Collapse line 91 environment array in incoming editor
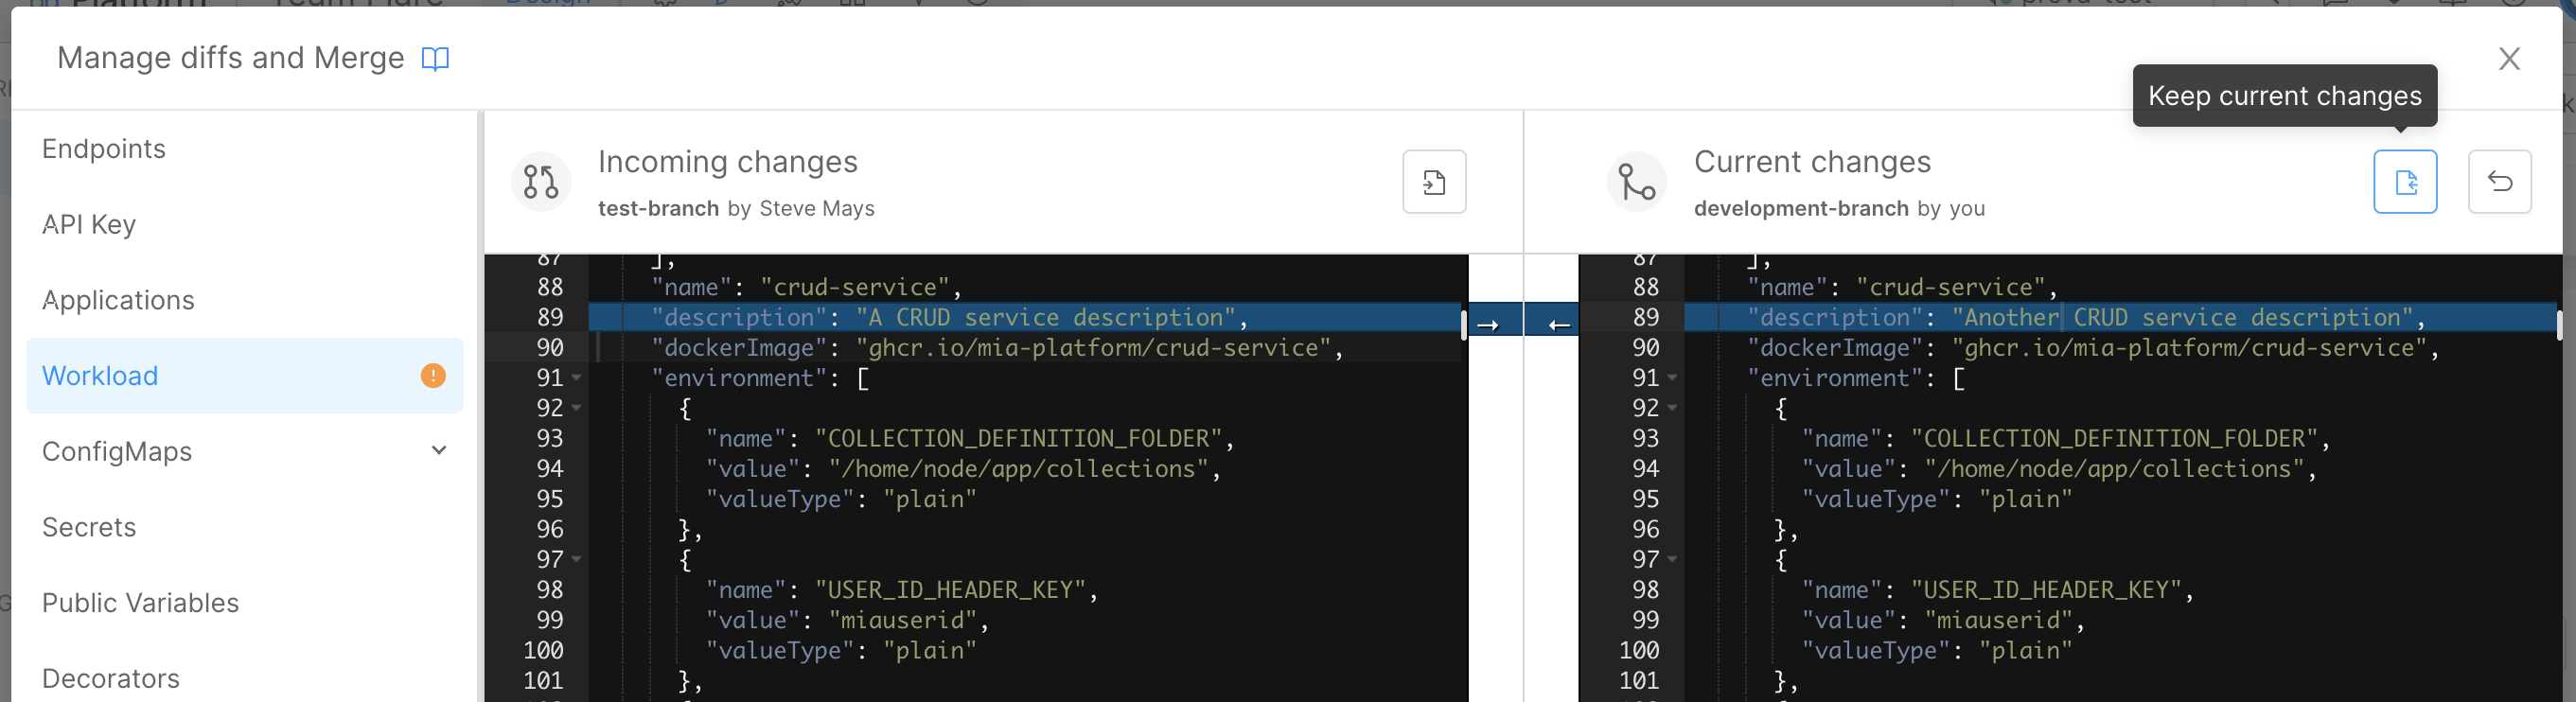The height and width of the screenshot is (702, 2576). 577,379
